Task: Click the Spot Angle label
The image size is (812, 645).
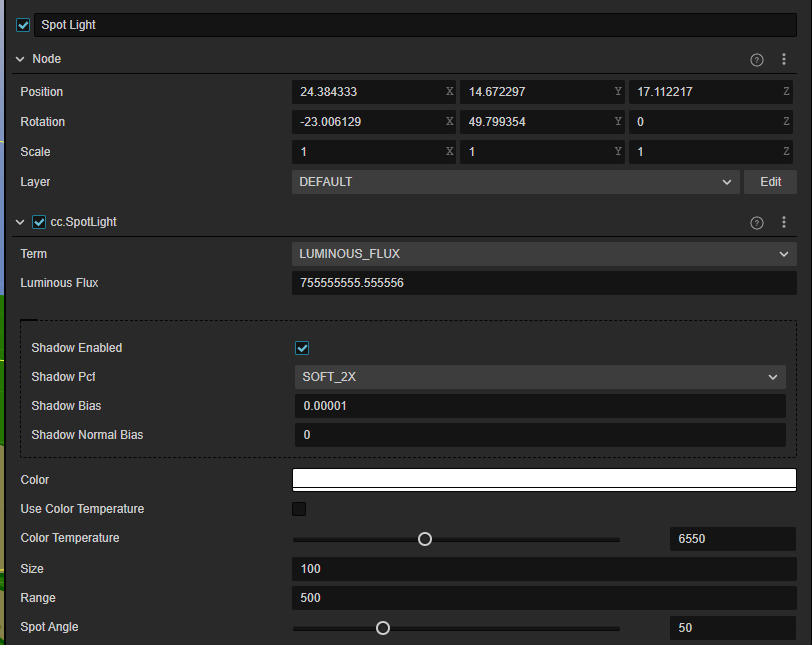Action: pyautogui.click(x=49, y=627)
